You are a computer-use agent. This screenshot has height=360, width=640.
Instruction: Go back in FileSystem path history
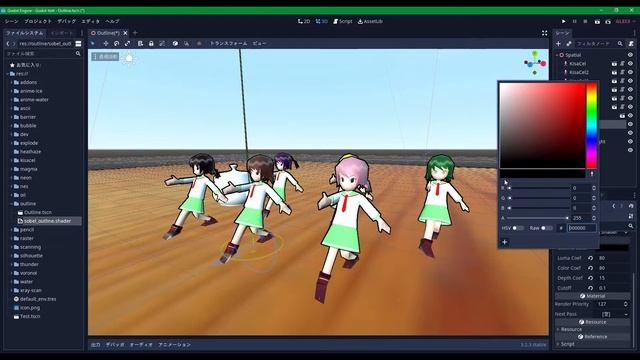pyautogui.click(x=8, y=43)
